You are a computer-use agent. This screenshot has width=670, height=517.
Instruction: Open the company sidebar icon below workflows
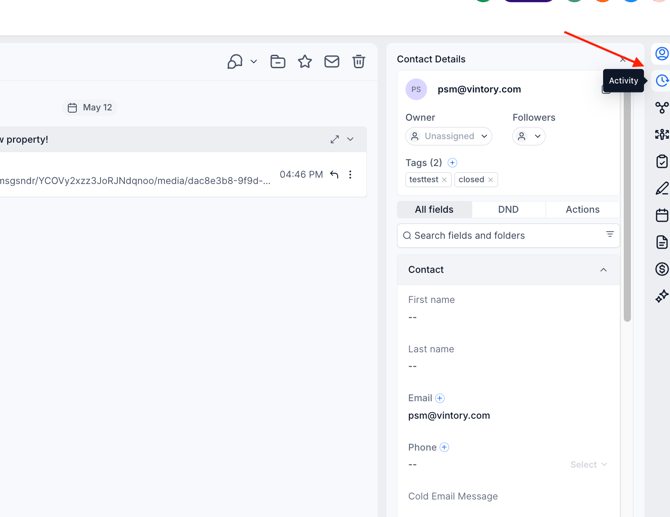pos(661,135)
